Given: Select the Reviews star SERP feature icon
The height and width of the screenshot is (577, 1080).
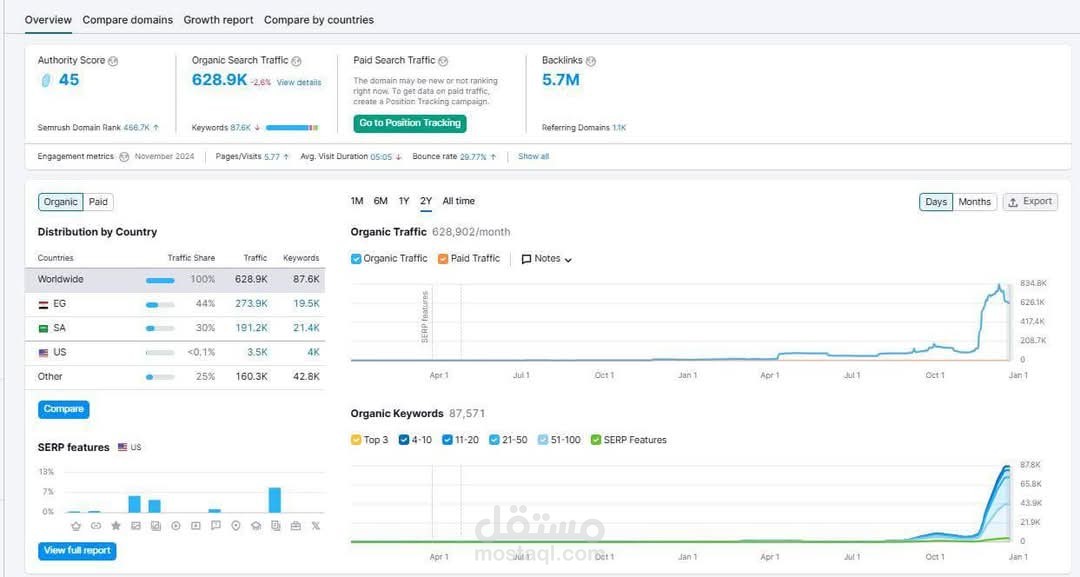Looking at the screenshot, I should 116,526.
